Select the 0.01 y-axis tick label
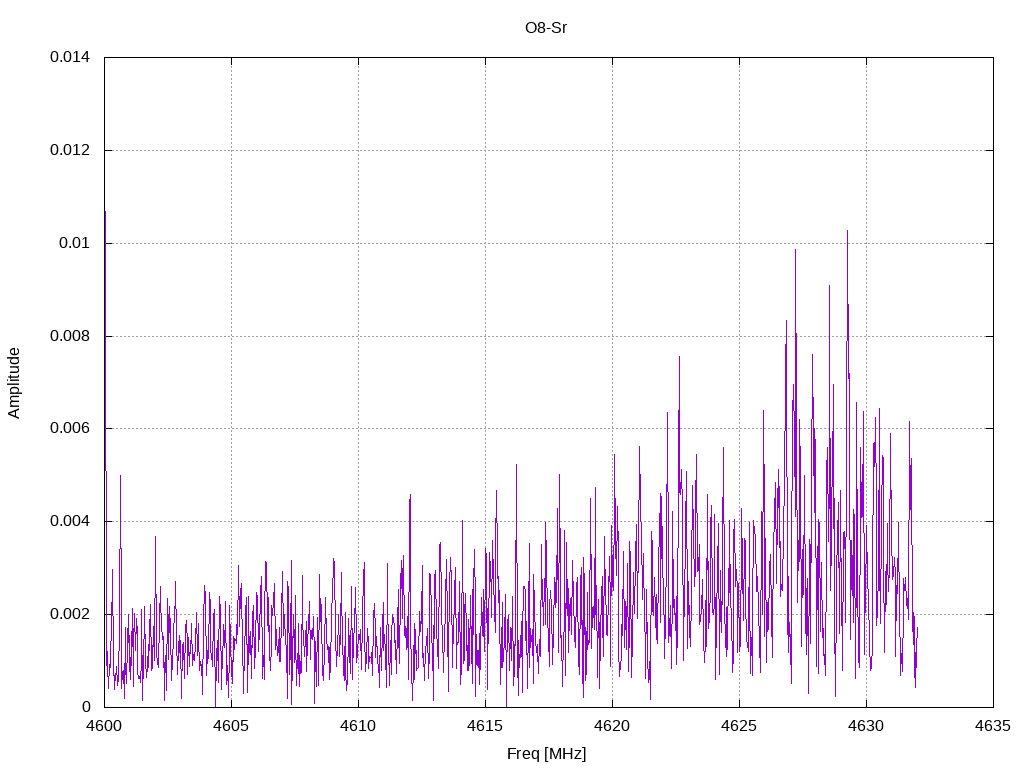Image resolution: width=1024 pixels, height=768 pixels. pos(74,243)
